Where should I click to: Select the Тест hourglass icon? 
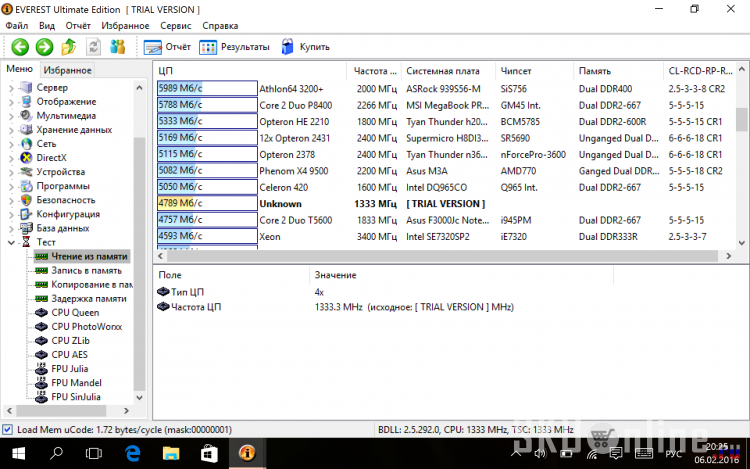click(26, 242)
